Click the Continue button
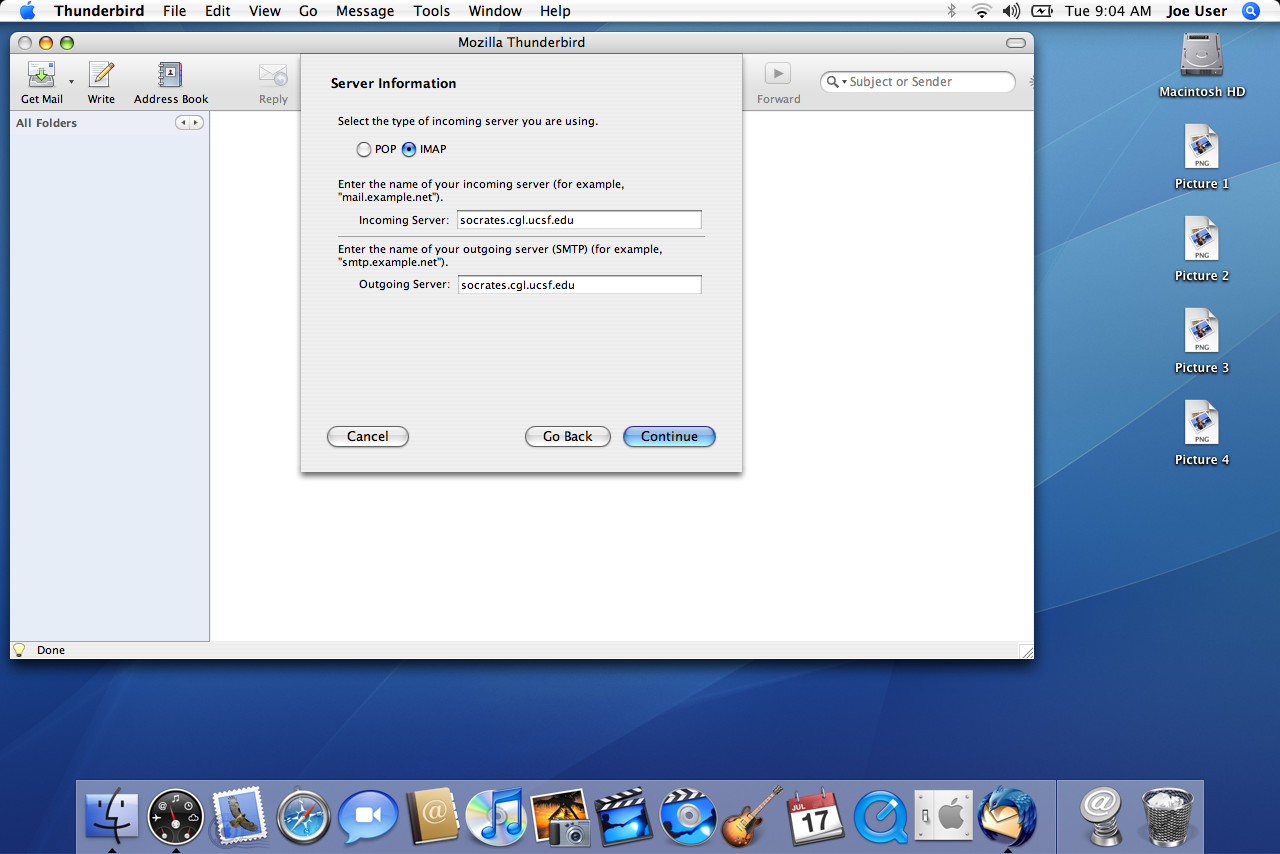This screenshot has height=854, width=1280. point(669,436)
